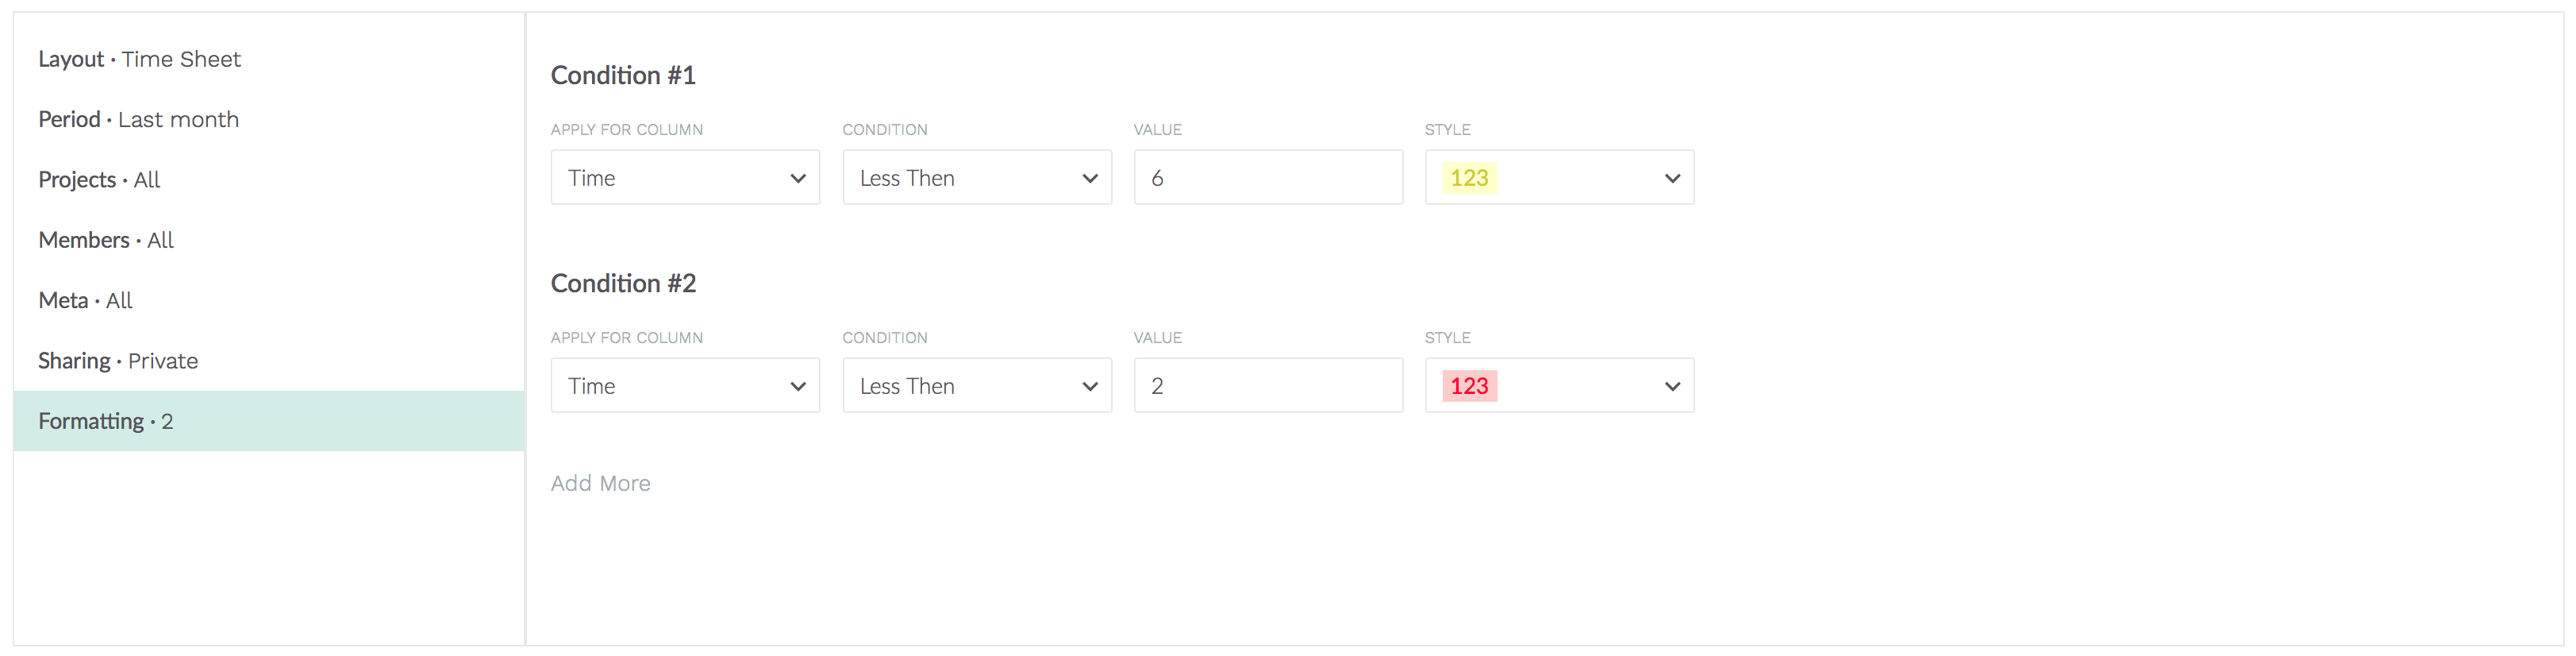Click the red 123 style swatch
Image resolution: width=2576 pixels, height=656 pixels.
pos(1469,386)
